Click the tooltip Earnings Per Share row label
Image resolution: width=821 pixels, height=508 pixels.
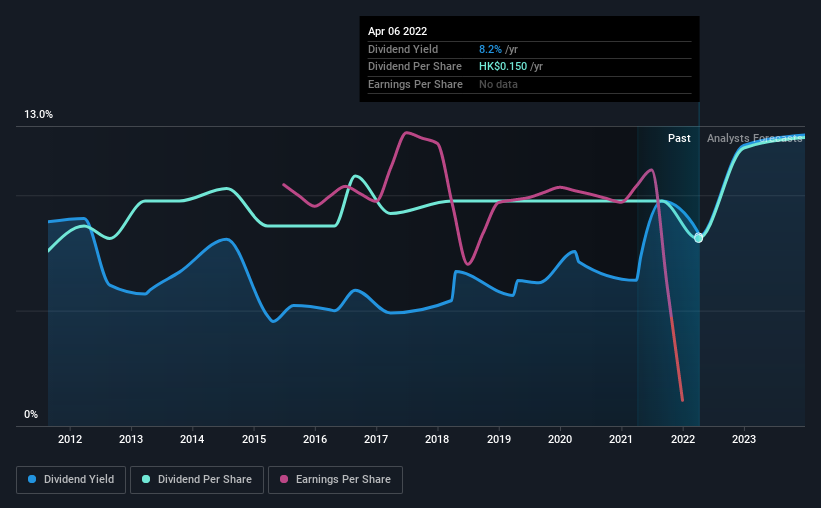point(415,84)
